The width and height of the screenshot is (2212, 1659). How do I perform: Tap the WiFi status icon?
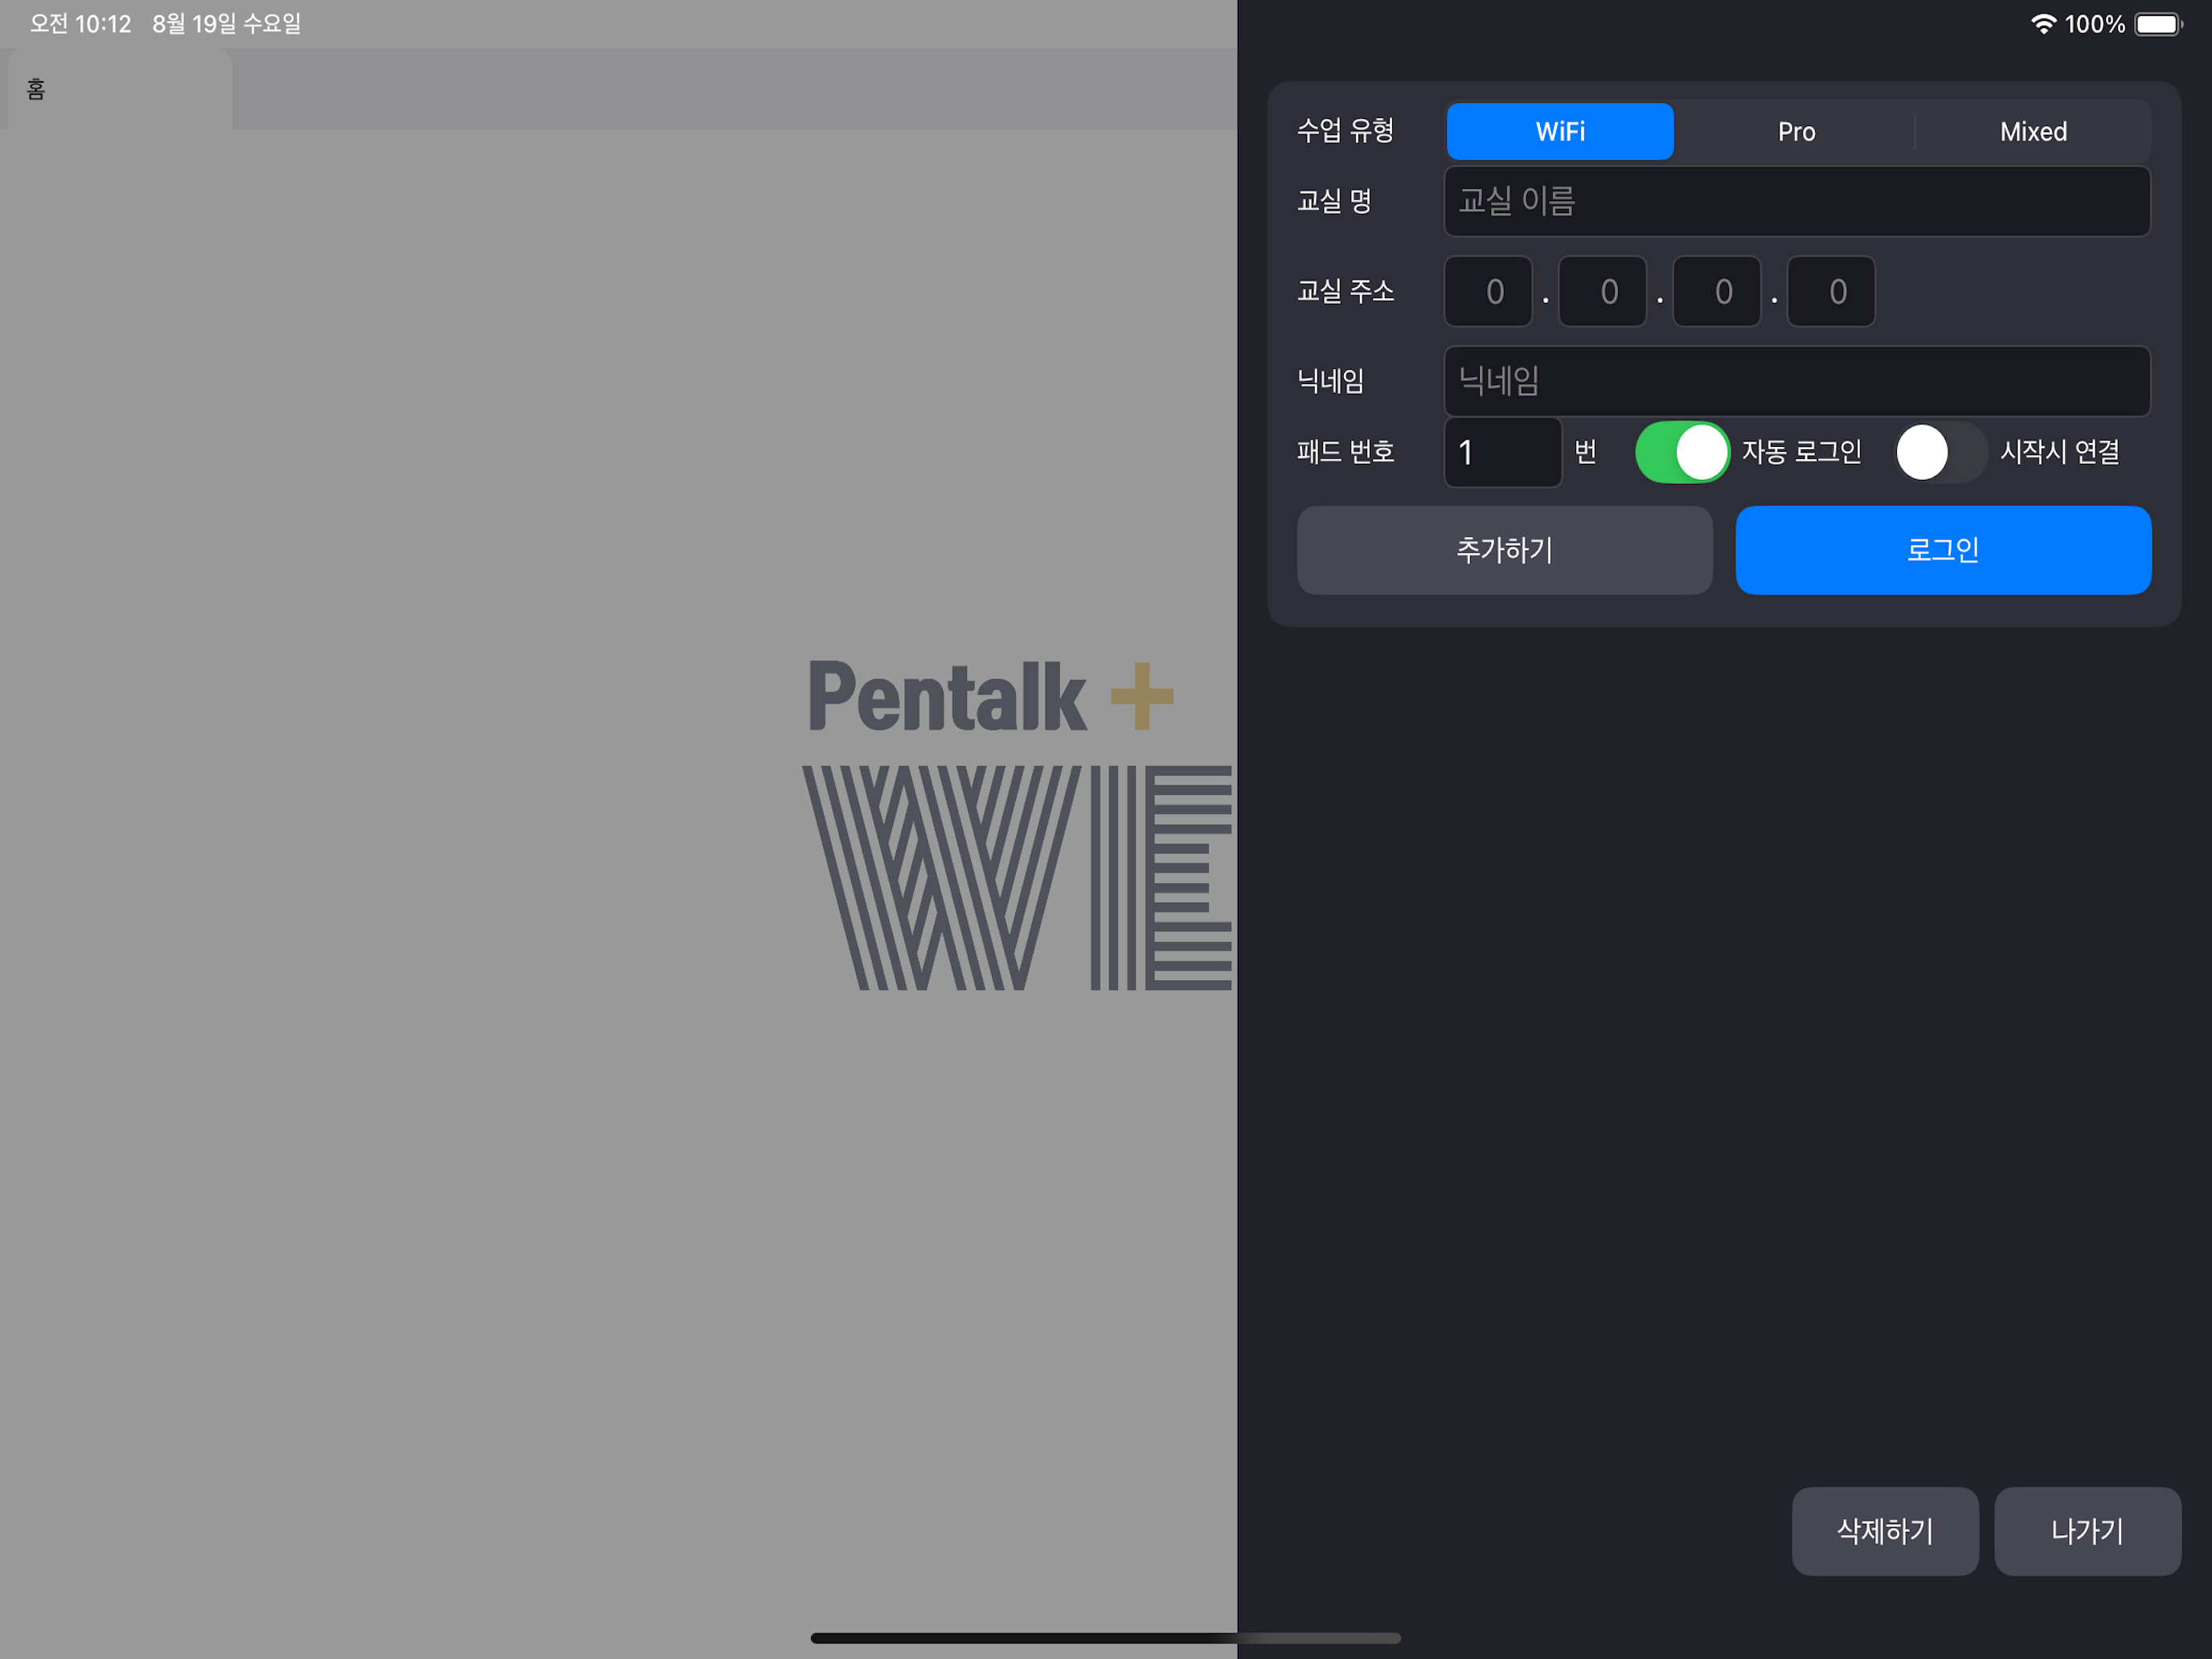pyautogui.click(x=2043, y=24)
